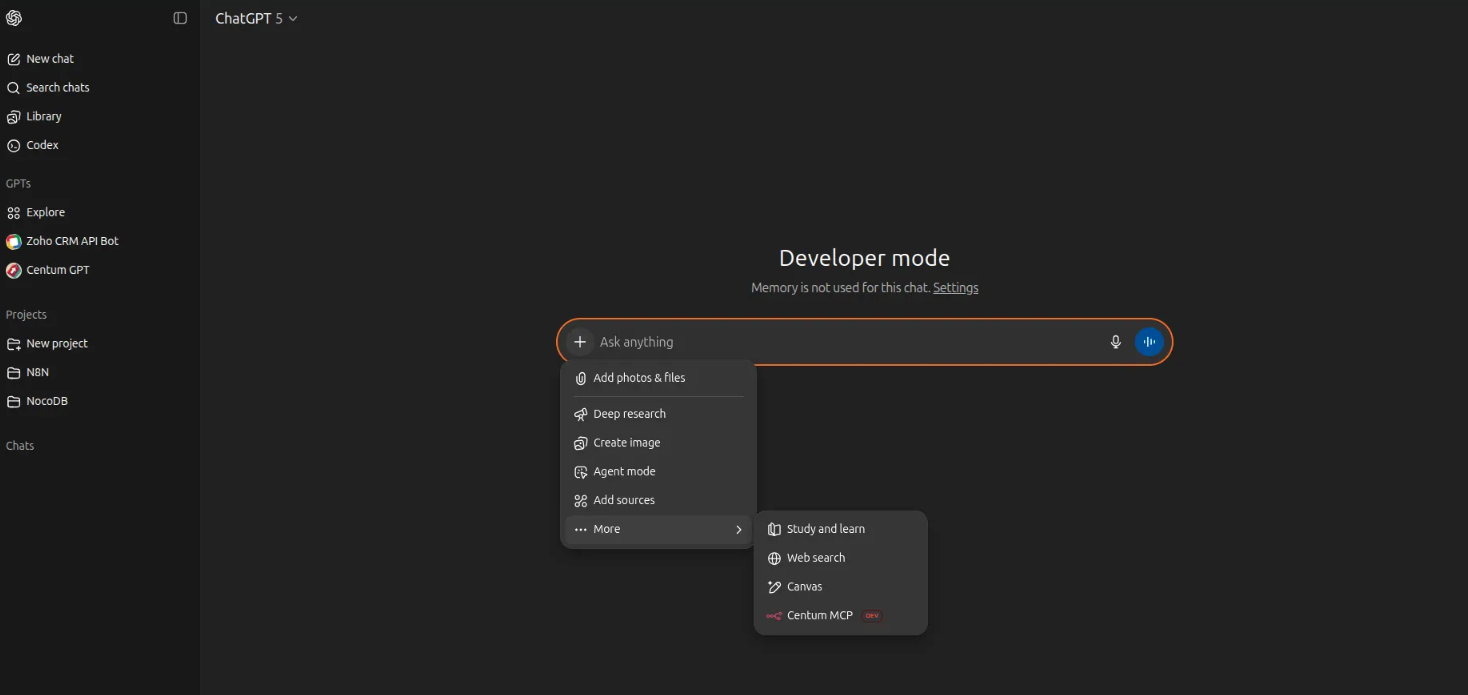Click the Codex terminal icon
1468x695 pixels.
[x=14, y=145]
